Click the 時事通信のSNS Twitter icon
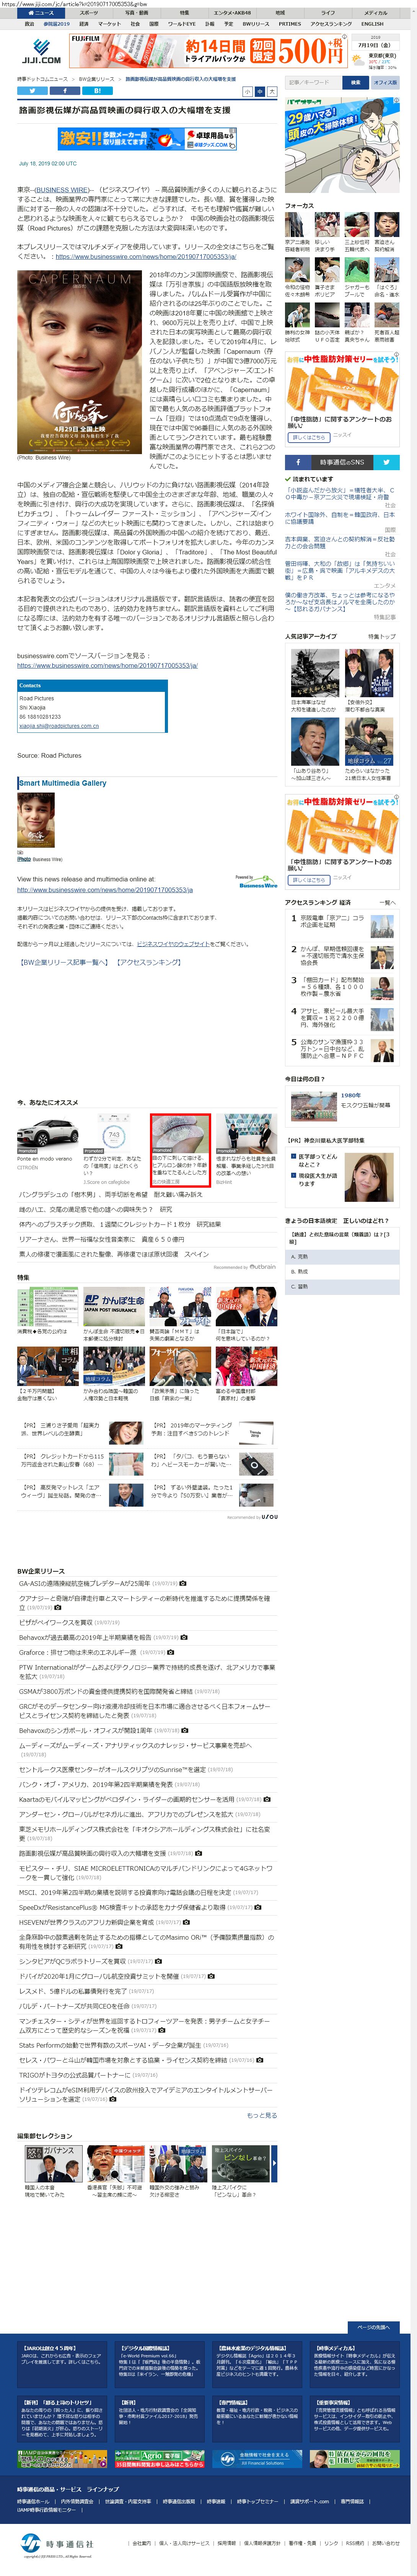The width and height of the screenshot is (417, 2576). [x=386, y=462]
